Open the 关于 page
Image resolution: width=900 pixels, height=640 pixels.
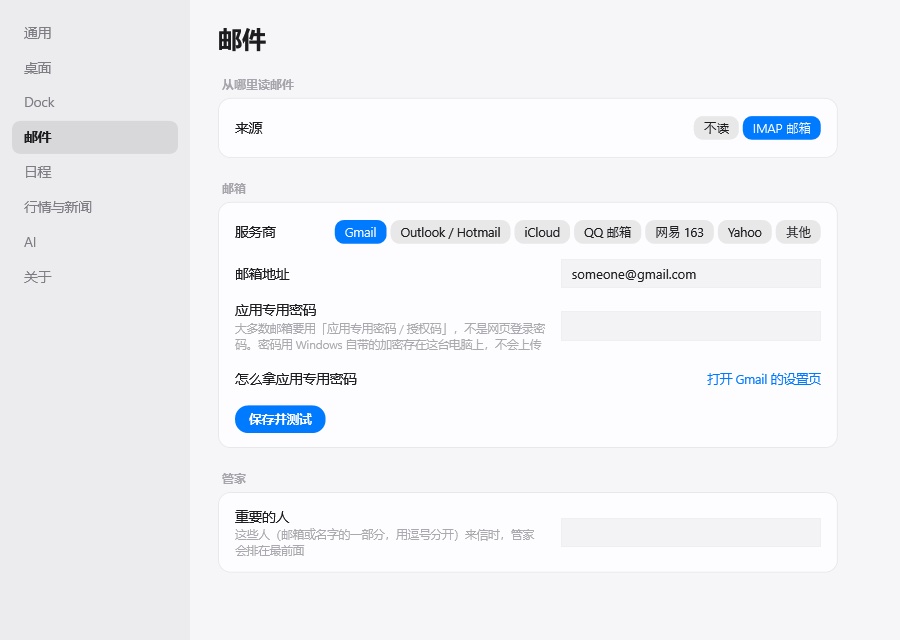95,277
